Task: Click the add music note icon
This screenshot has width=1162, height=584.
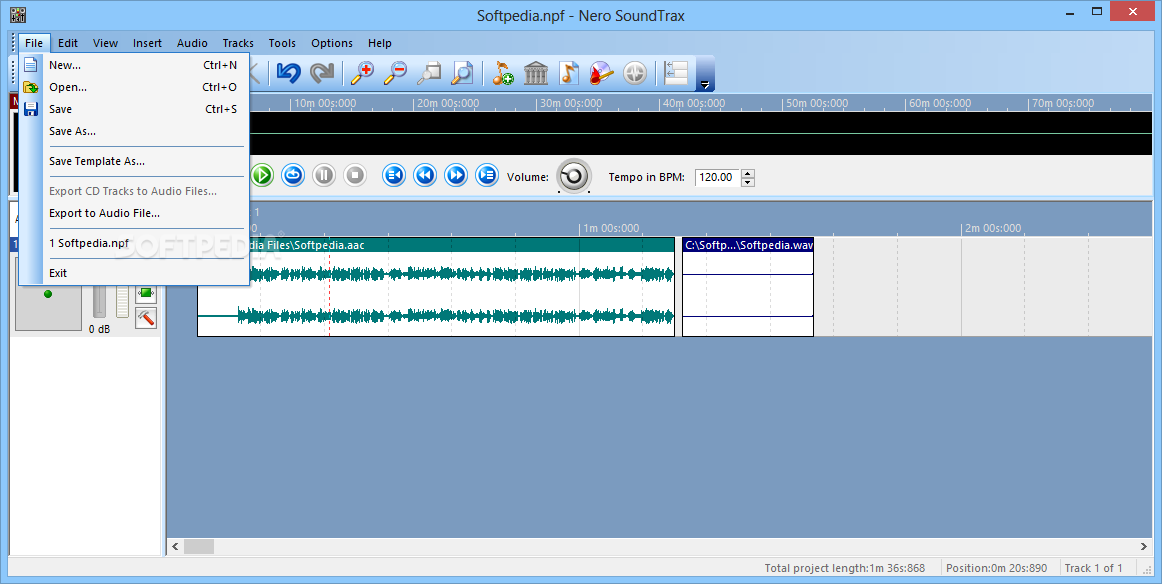Action: (x=502, y=73)
